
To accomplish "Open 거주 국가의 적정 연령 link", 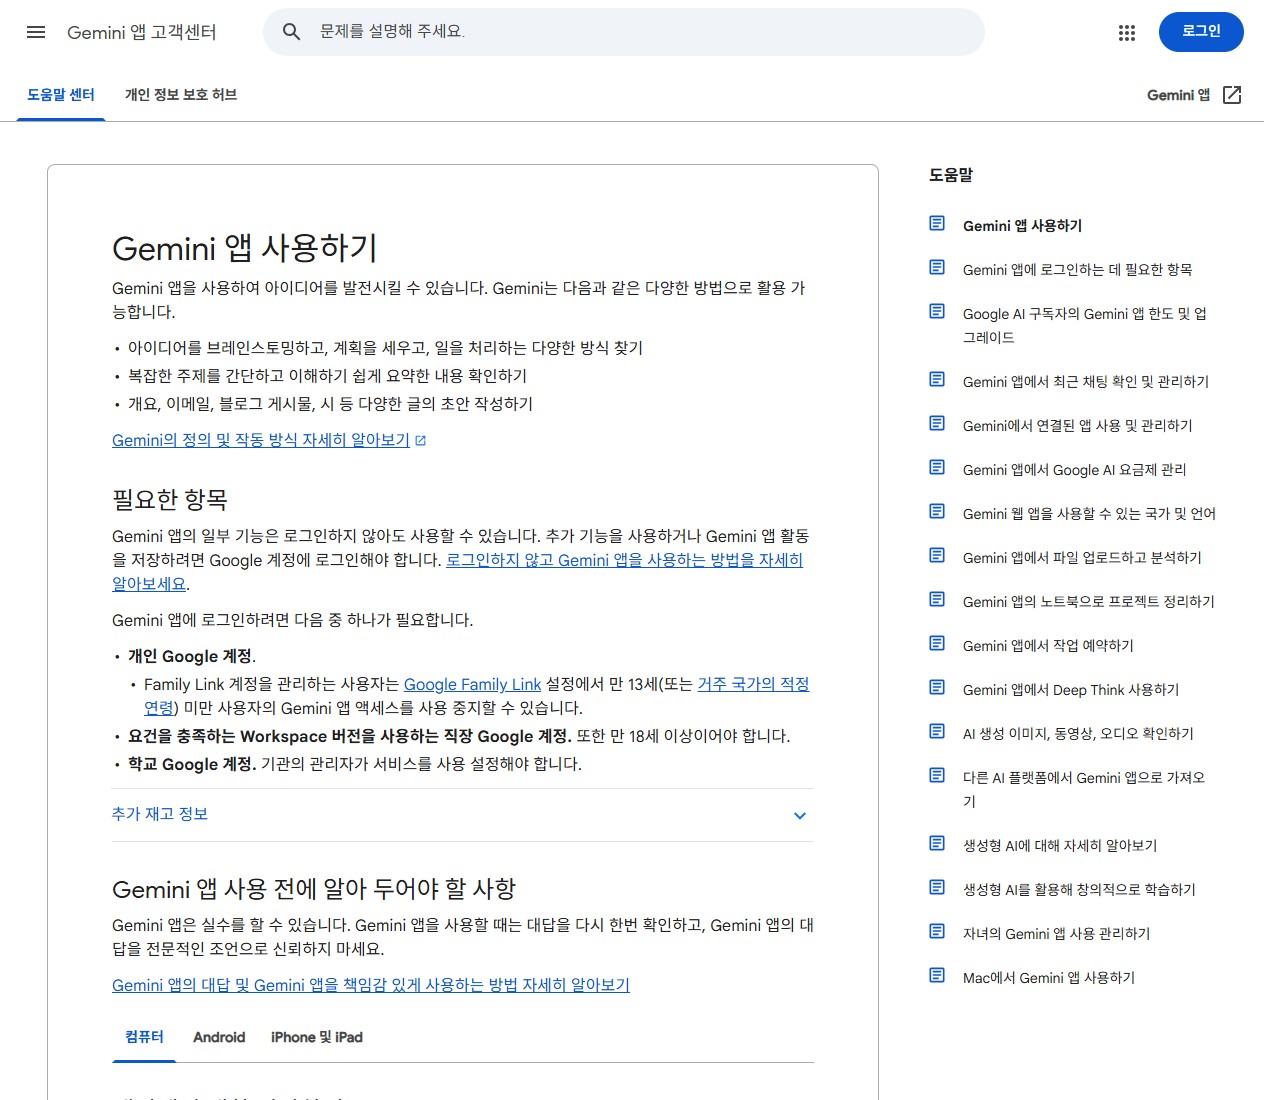I will (x=753, y=684).
